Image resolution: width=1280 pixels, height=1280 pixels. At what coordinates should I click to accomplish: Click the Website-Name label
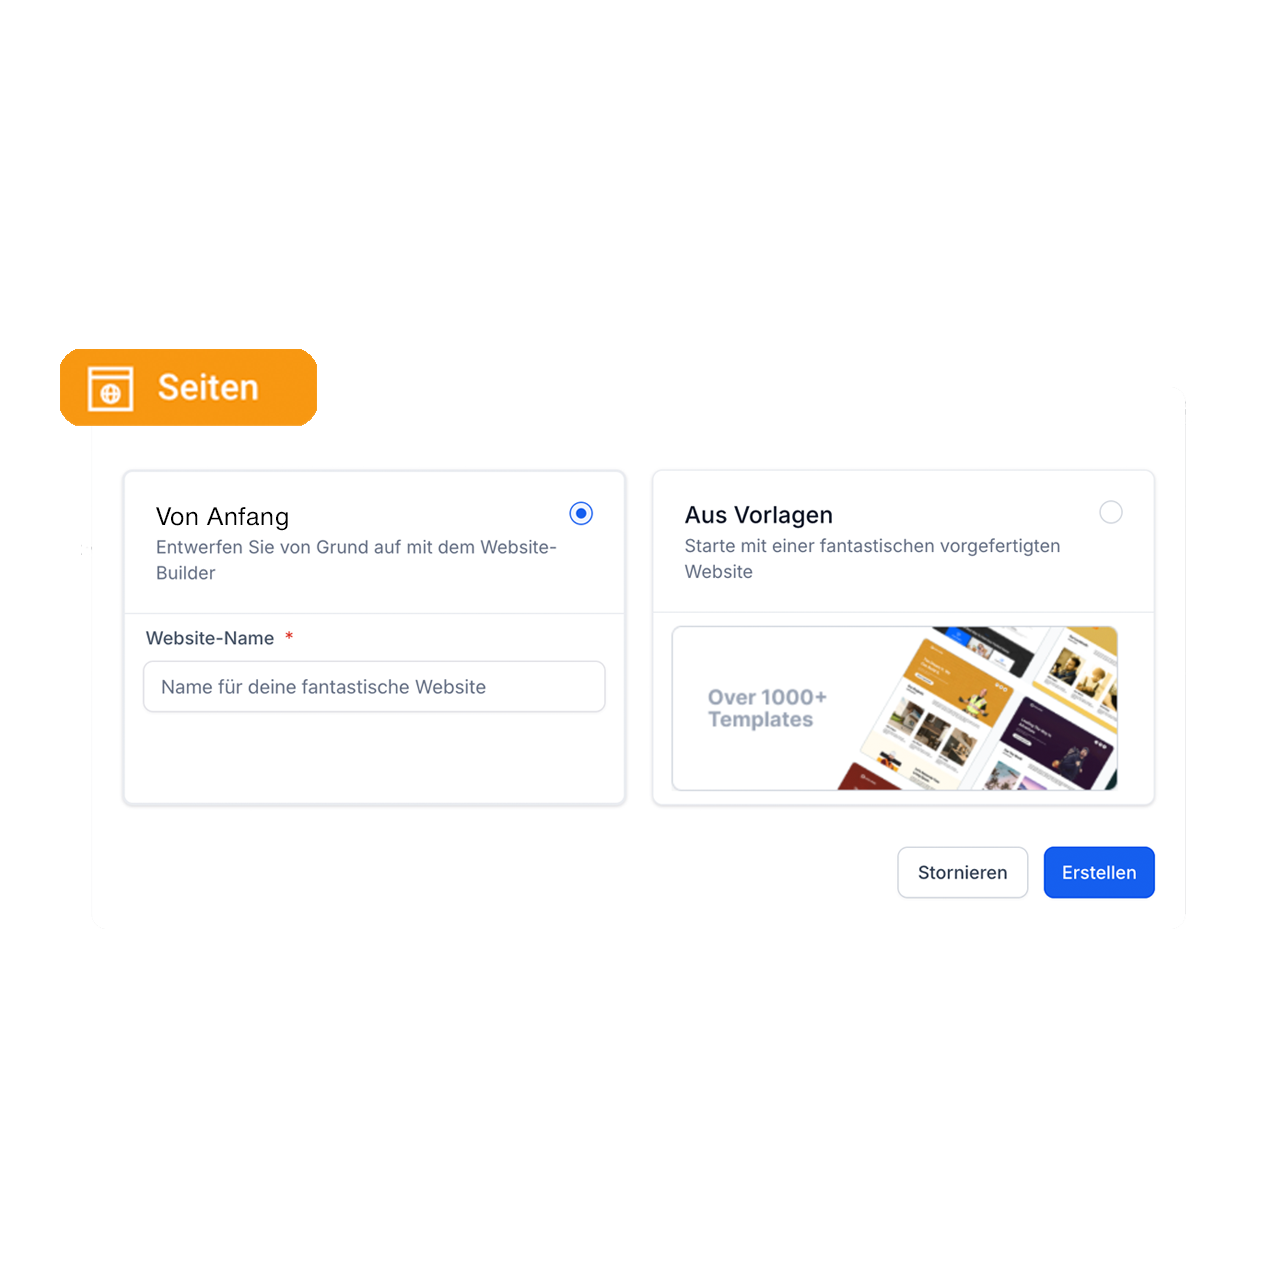pos(210,638)
